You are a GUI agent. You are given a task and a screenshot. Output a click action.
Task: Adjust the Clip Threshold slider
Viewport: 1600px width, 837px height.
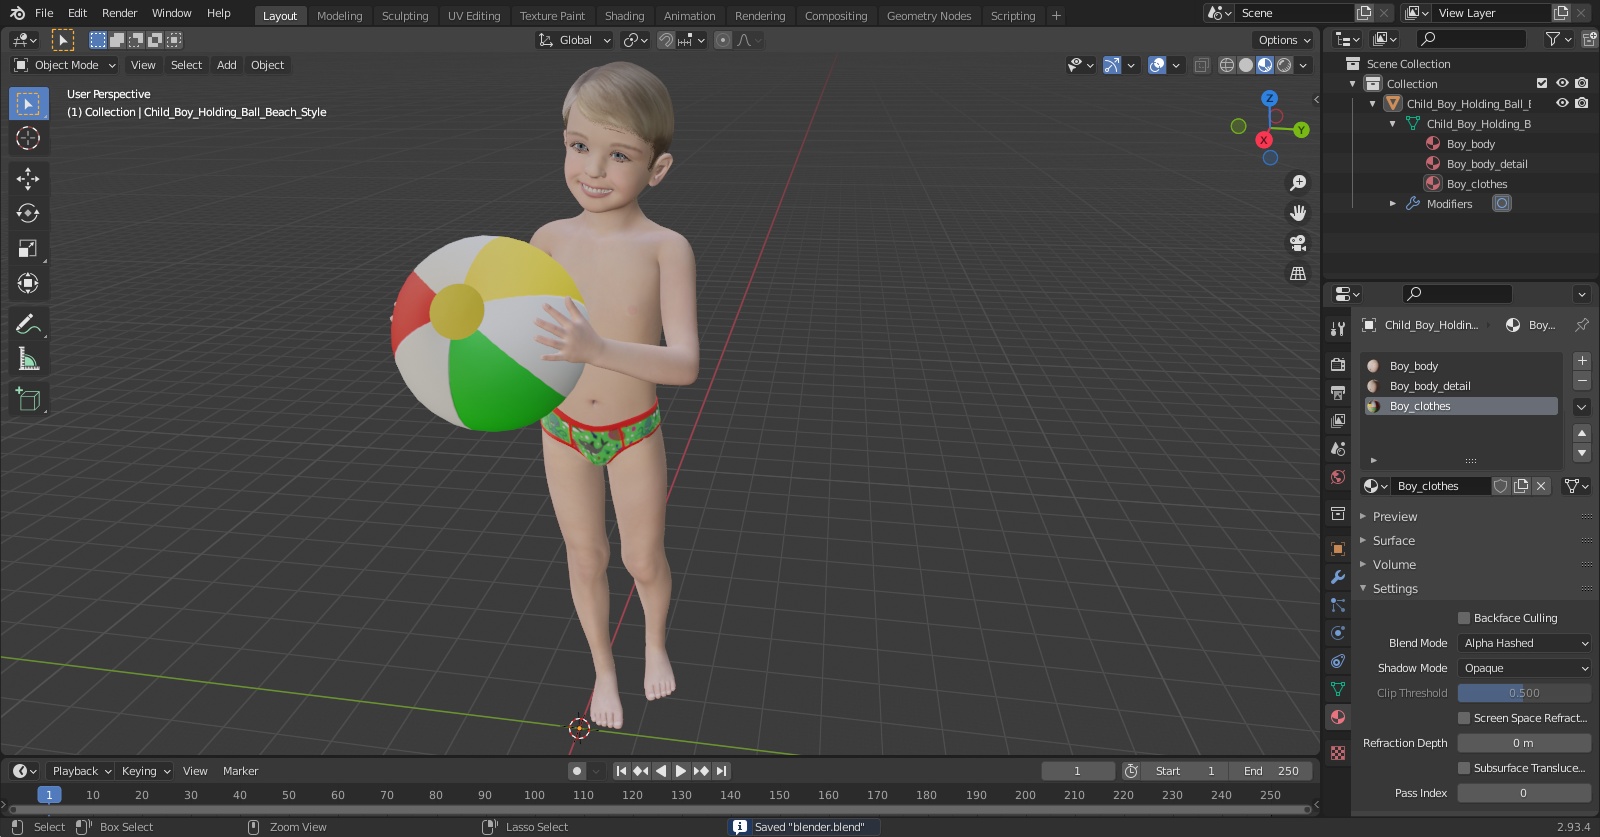[x=1524, y=693]
